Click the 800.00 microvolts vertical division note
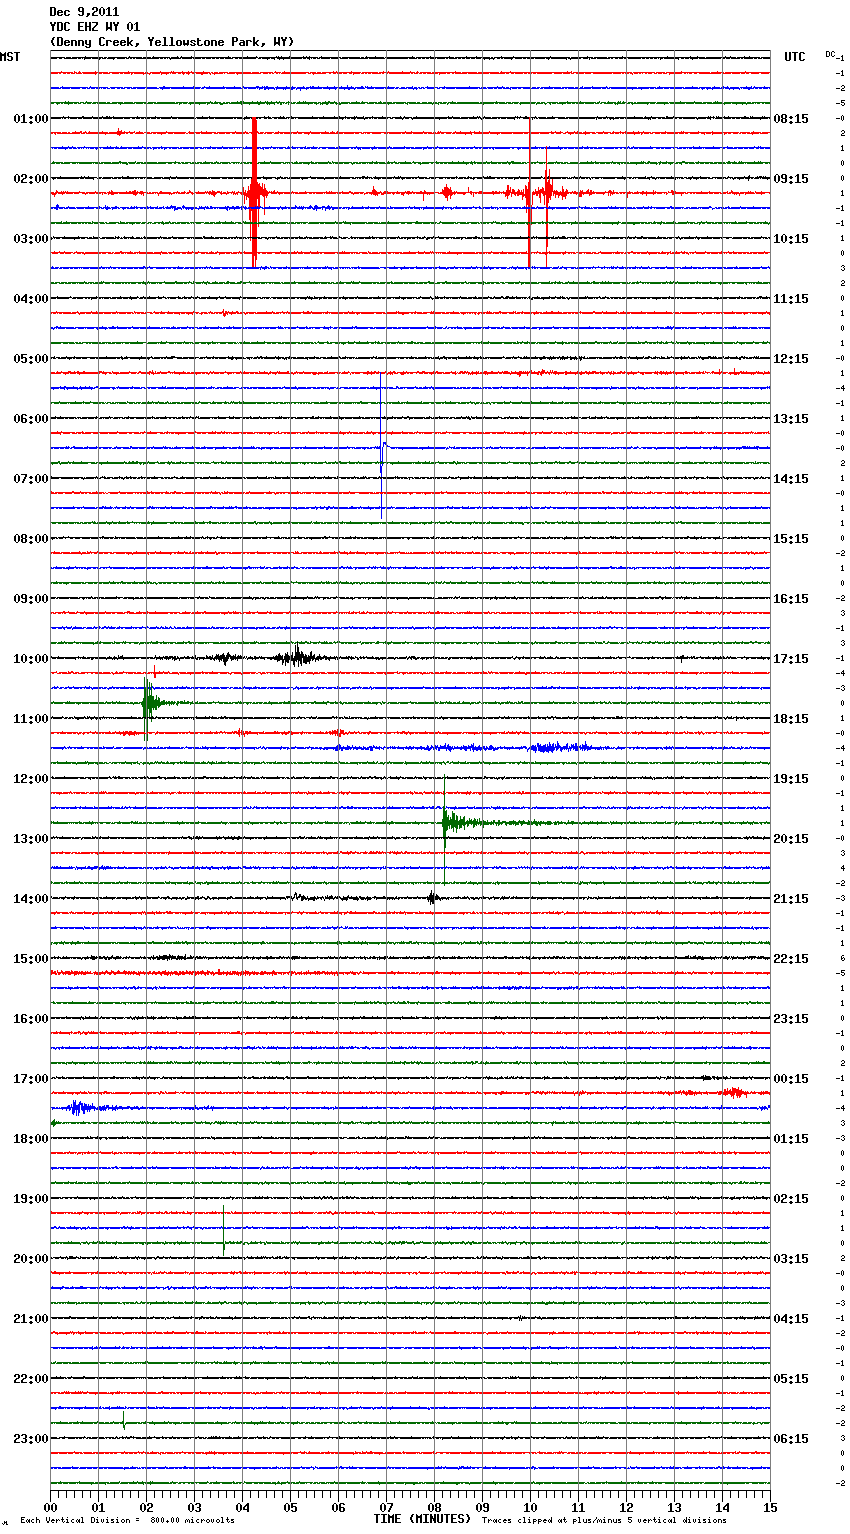 pyautogui.click(x=128, y=1521)
